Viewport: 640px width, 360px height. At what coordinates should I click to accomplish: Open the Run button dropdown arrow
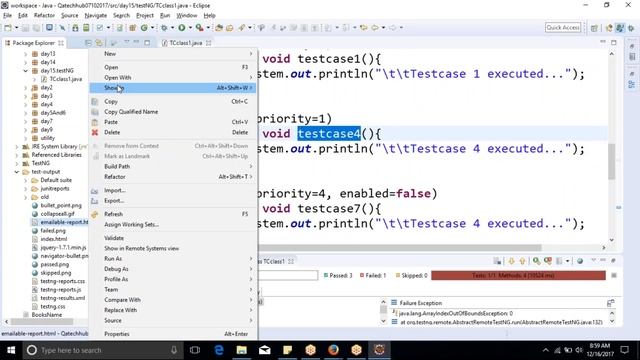pos(190,28)
